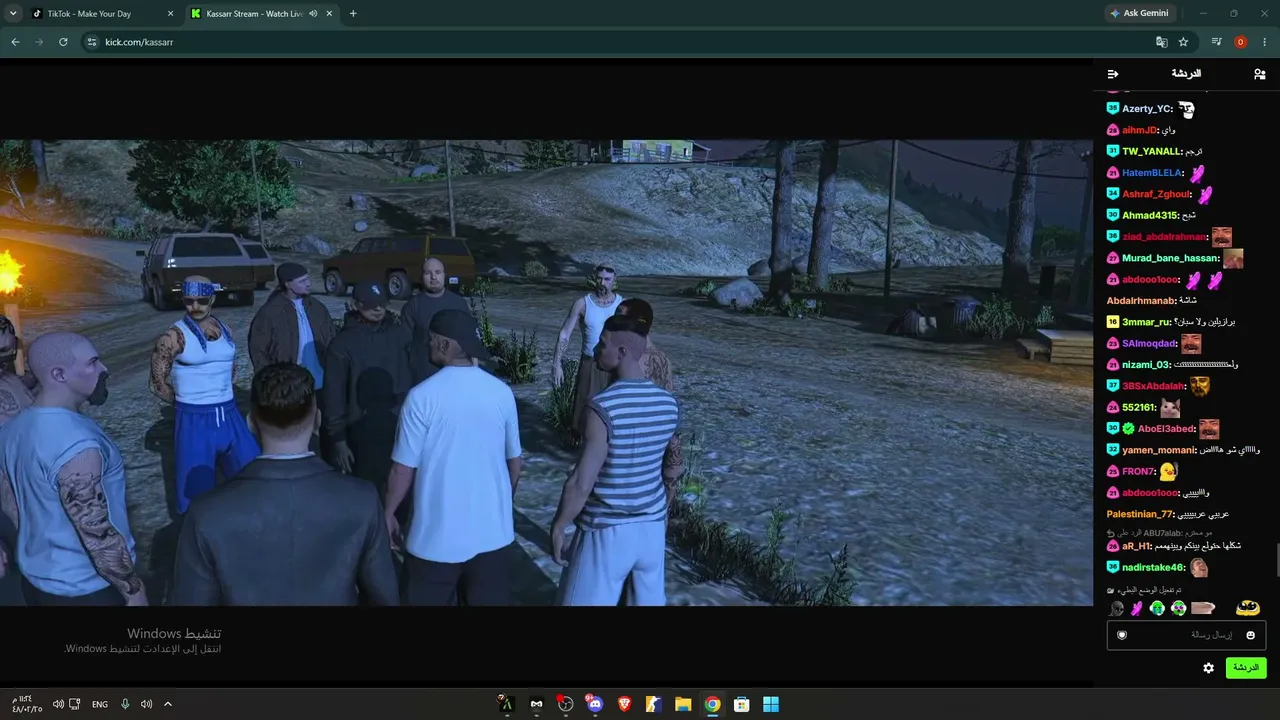Viewport: 1280px width, 720px height.
Task: Bookmark this page with star icon
Action: coord(1183,42)
